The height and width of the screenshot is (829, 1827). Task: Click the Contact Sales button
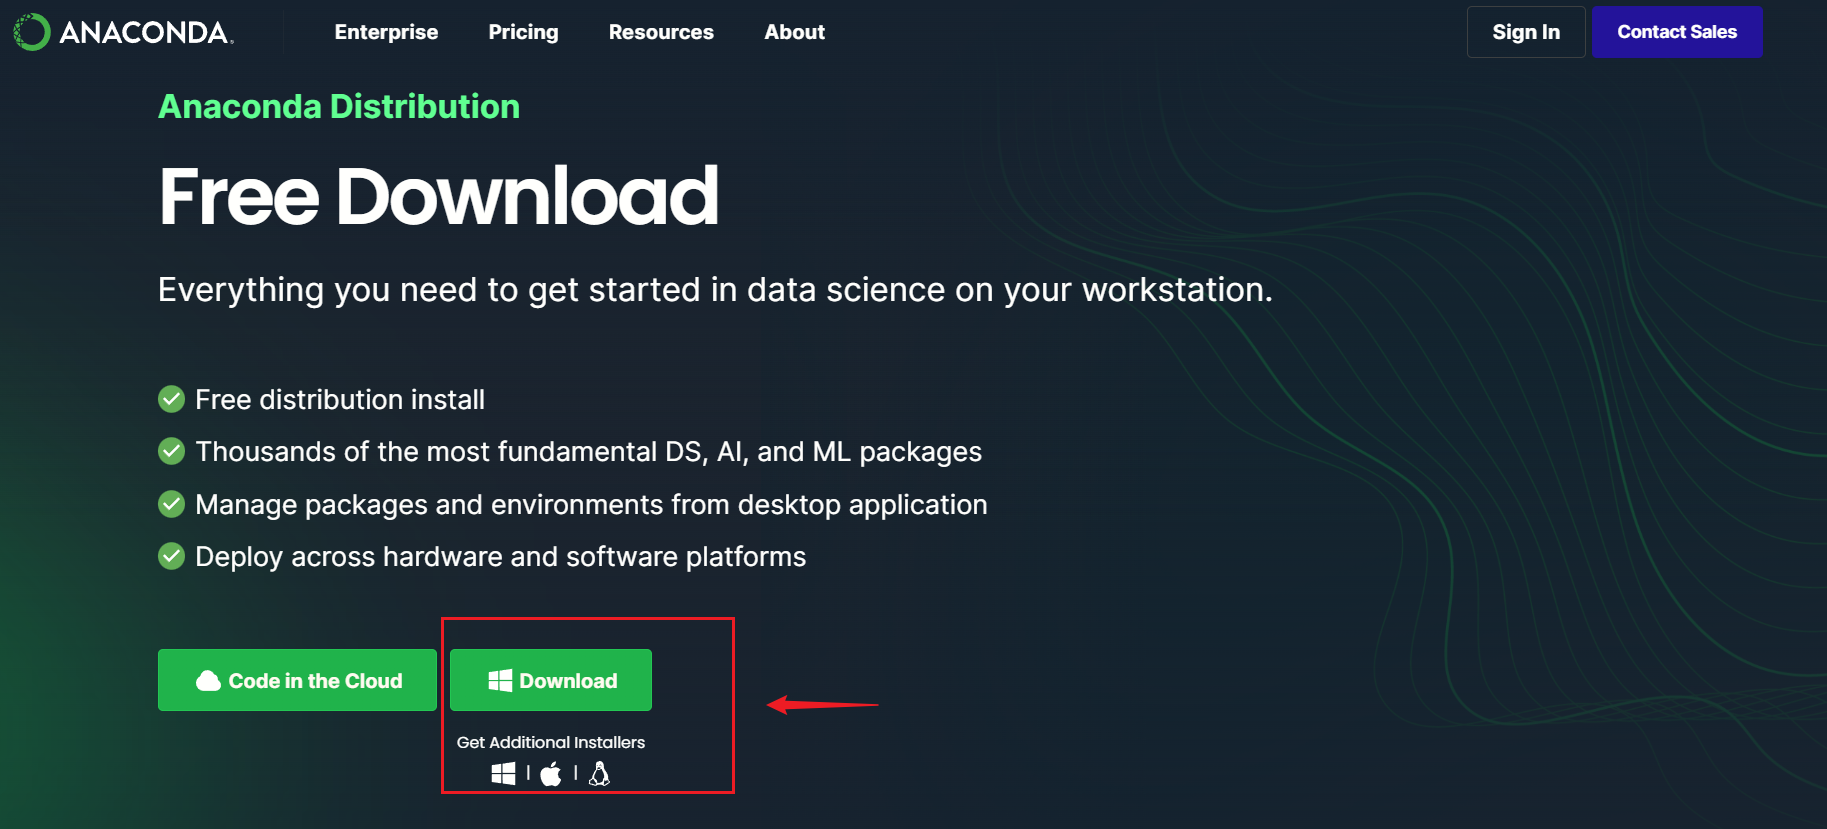[x=1677, y=32]
